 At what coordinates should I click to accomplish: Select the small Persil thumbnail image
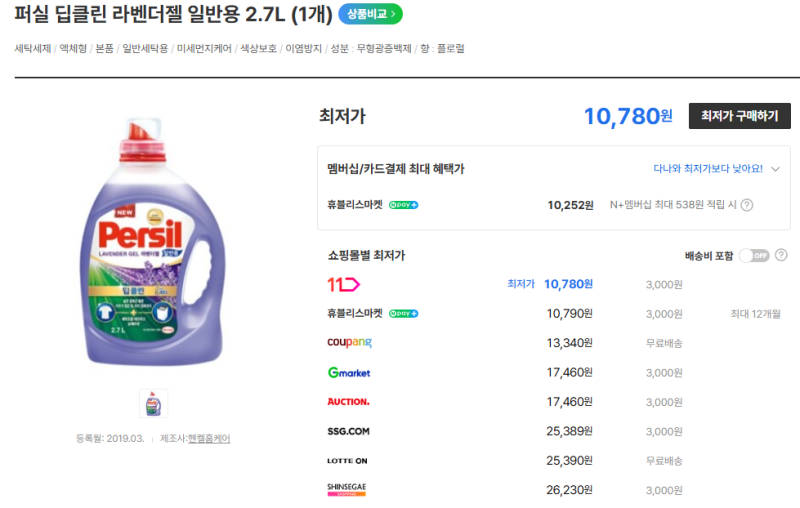pos(153,403)
